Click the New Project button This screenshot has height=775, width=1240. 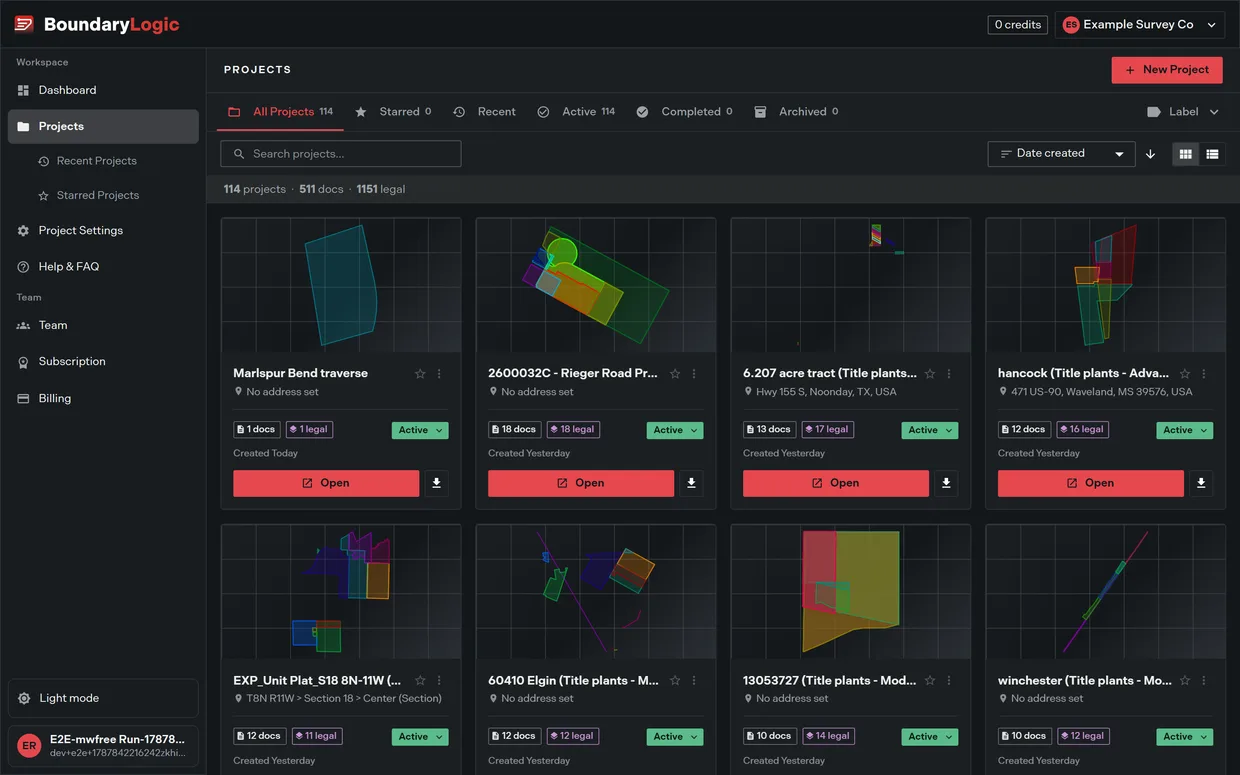1167,70
